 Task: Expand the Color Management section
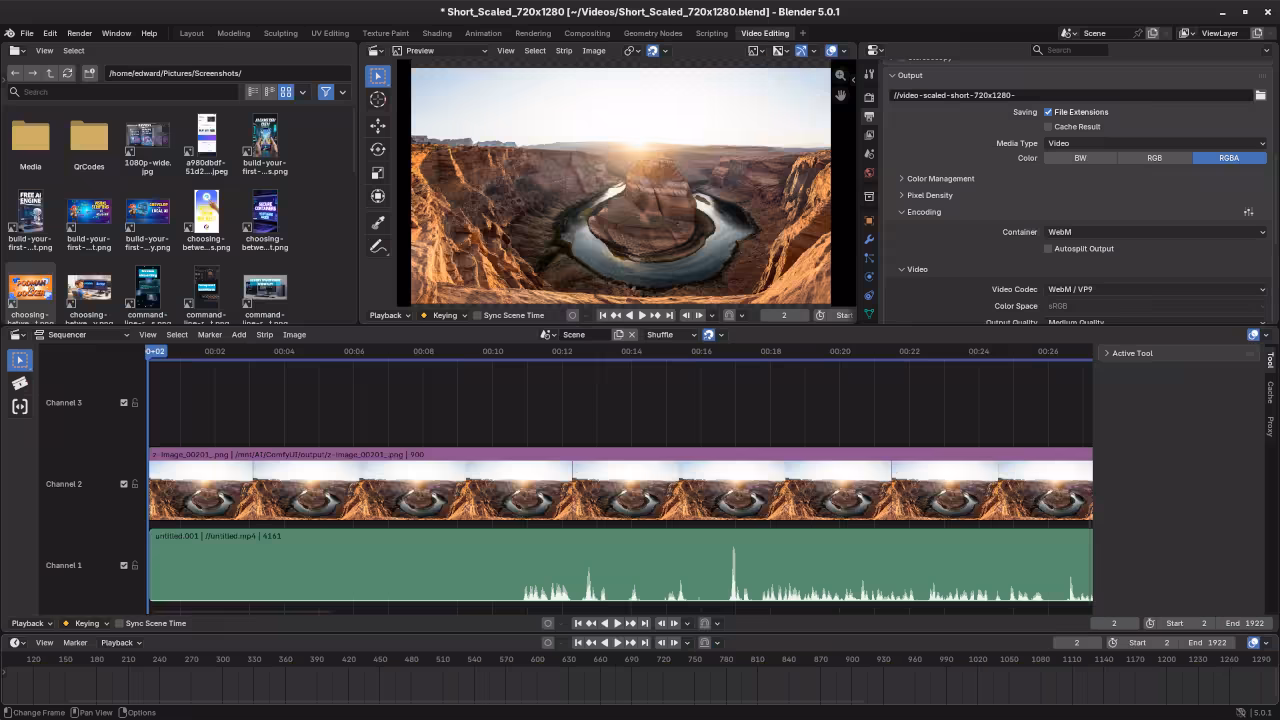click(x=939, y=179)
